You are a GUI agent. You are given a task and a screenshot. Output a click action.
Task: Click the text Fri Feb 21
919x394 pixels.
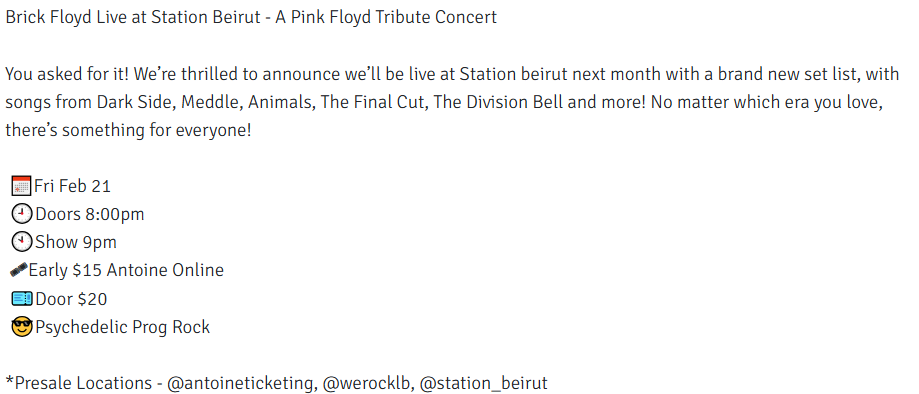tap(73, 186)
